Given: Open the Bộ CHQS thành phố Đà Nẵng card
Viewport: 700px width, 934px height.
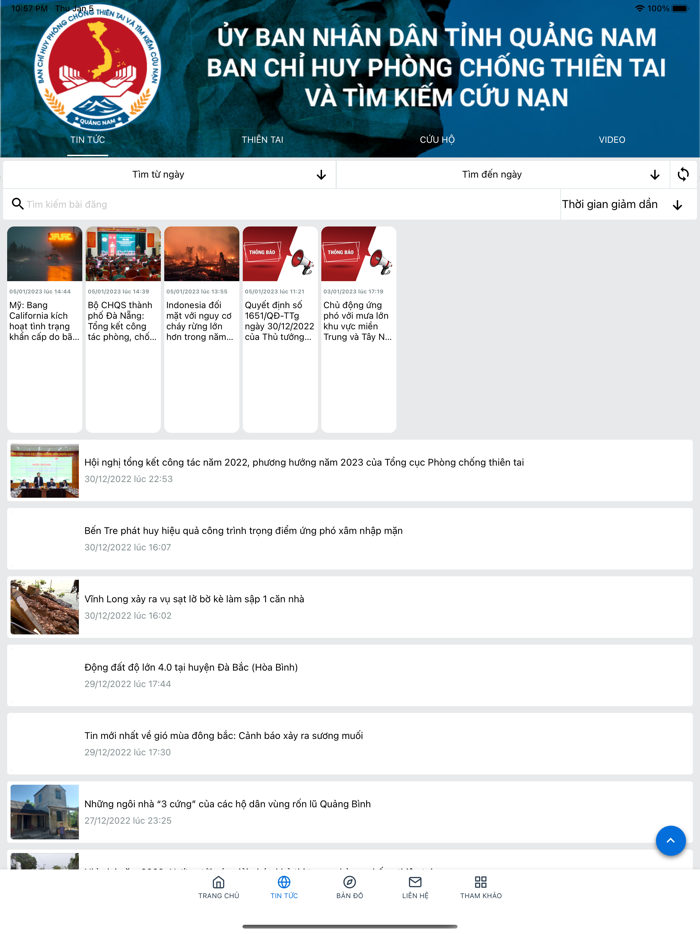Looking at the screenshot, I should click(123, 329).
